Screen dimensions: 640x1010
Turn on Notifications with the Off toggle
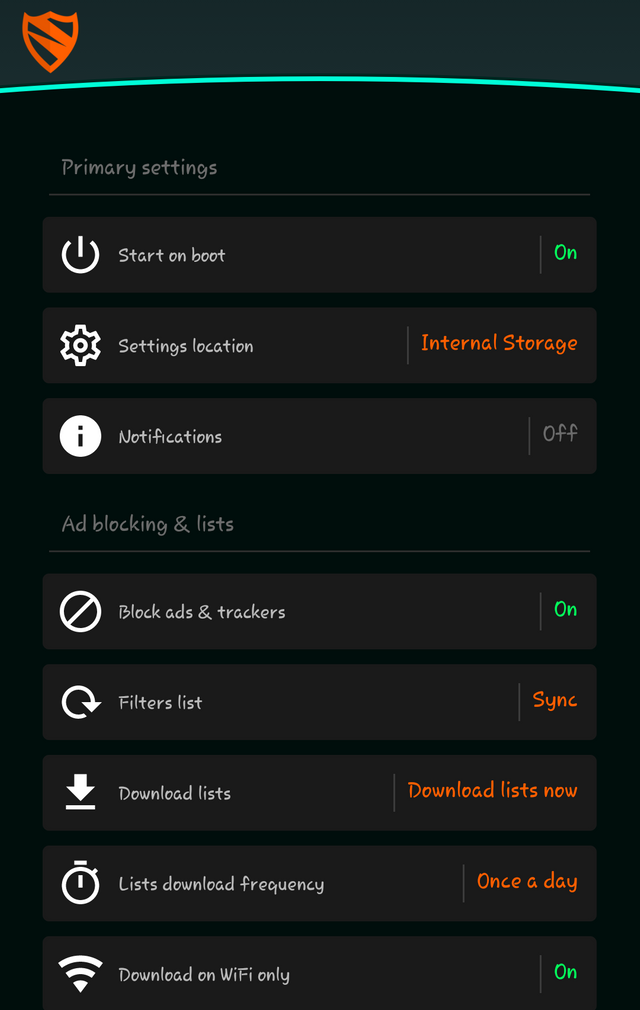point(560,434)
